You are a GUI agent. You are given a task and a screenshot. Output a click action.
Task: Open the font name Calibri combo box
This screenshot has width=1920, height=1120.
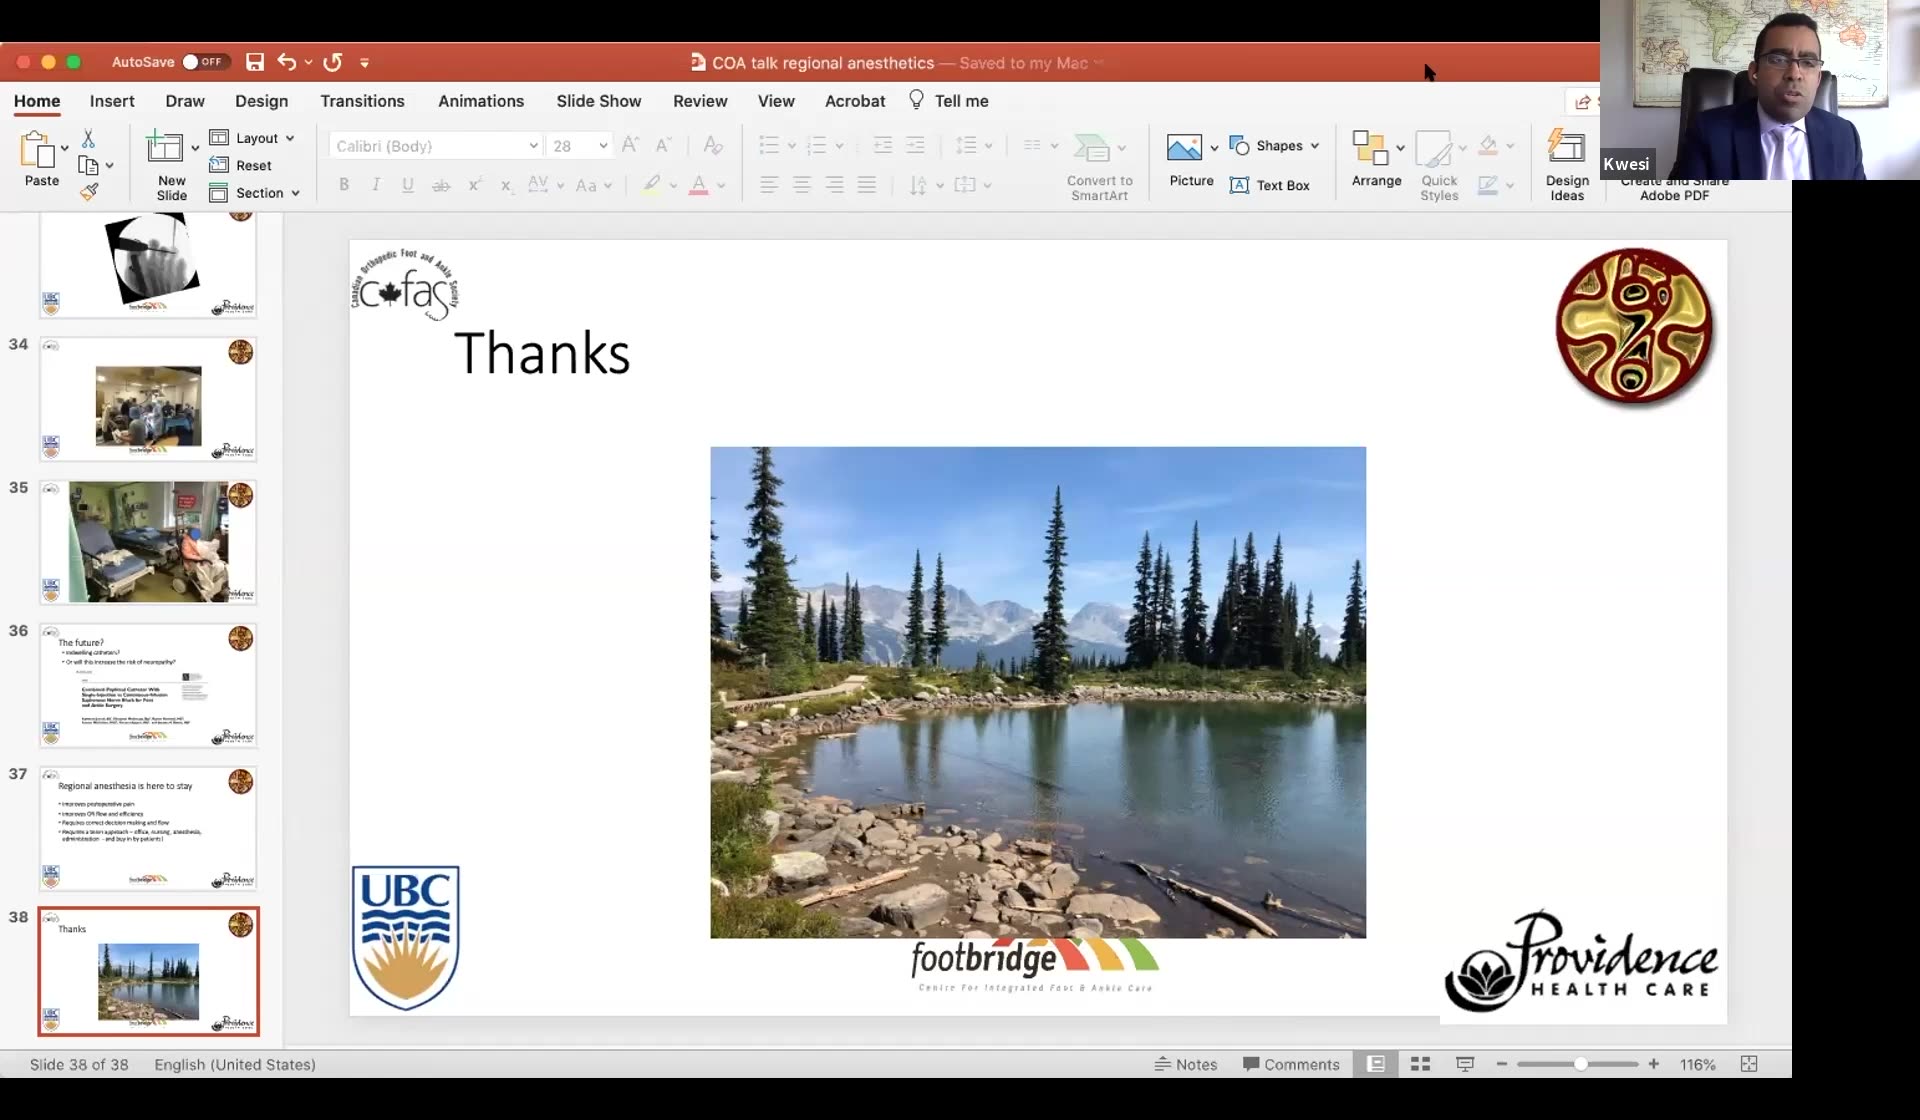435,146
